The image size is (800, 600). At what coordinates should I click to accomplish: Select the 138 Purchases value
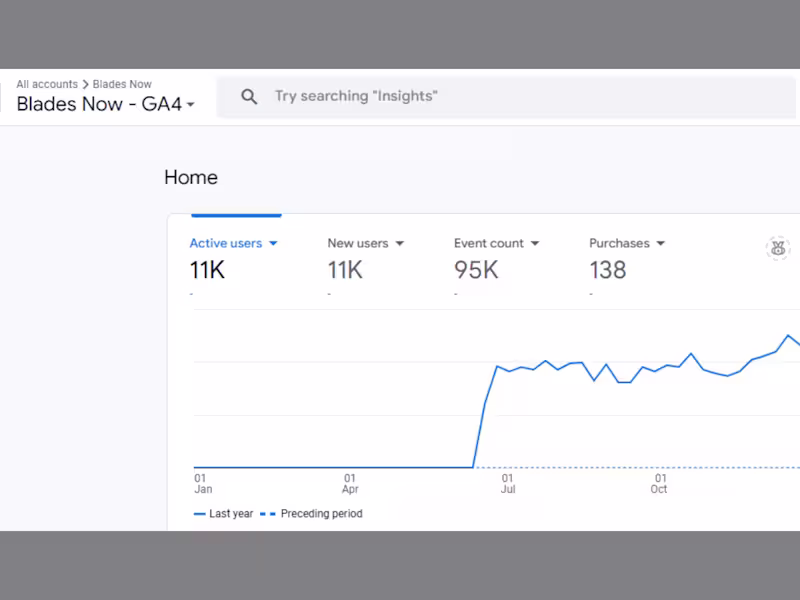tap(608, 270)
